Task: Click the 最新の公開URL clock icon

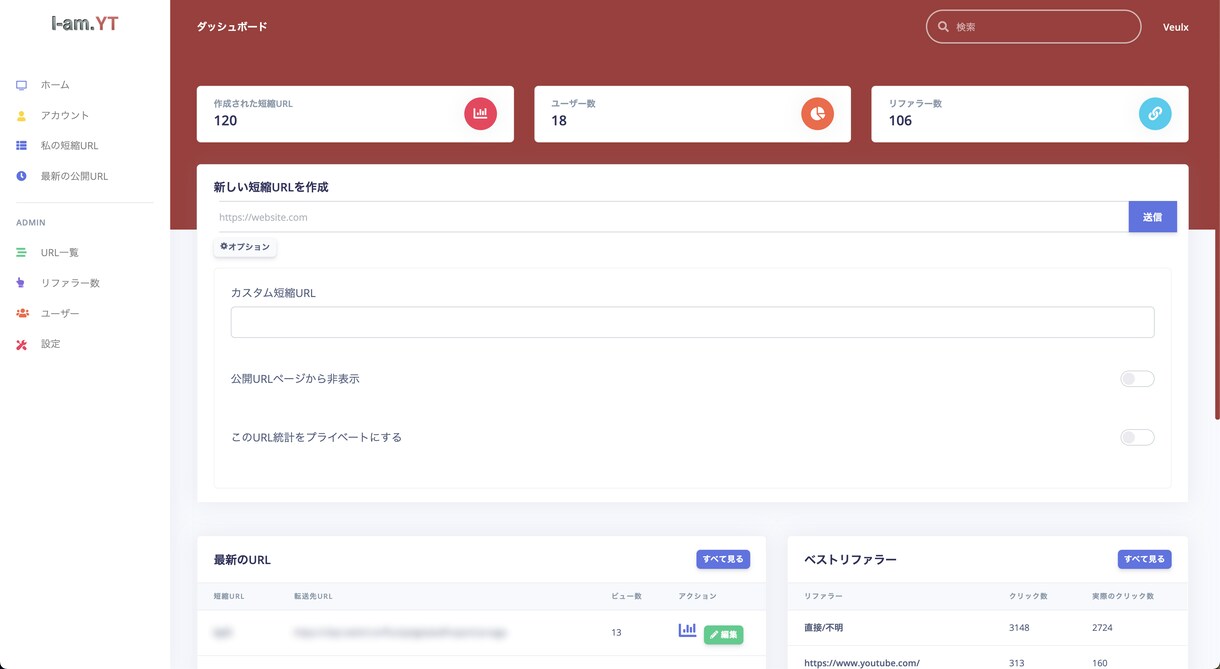Action: [21, 176]
